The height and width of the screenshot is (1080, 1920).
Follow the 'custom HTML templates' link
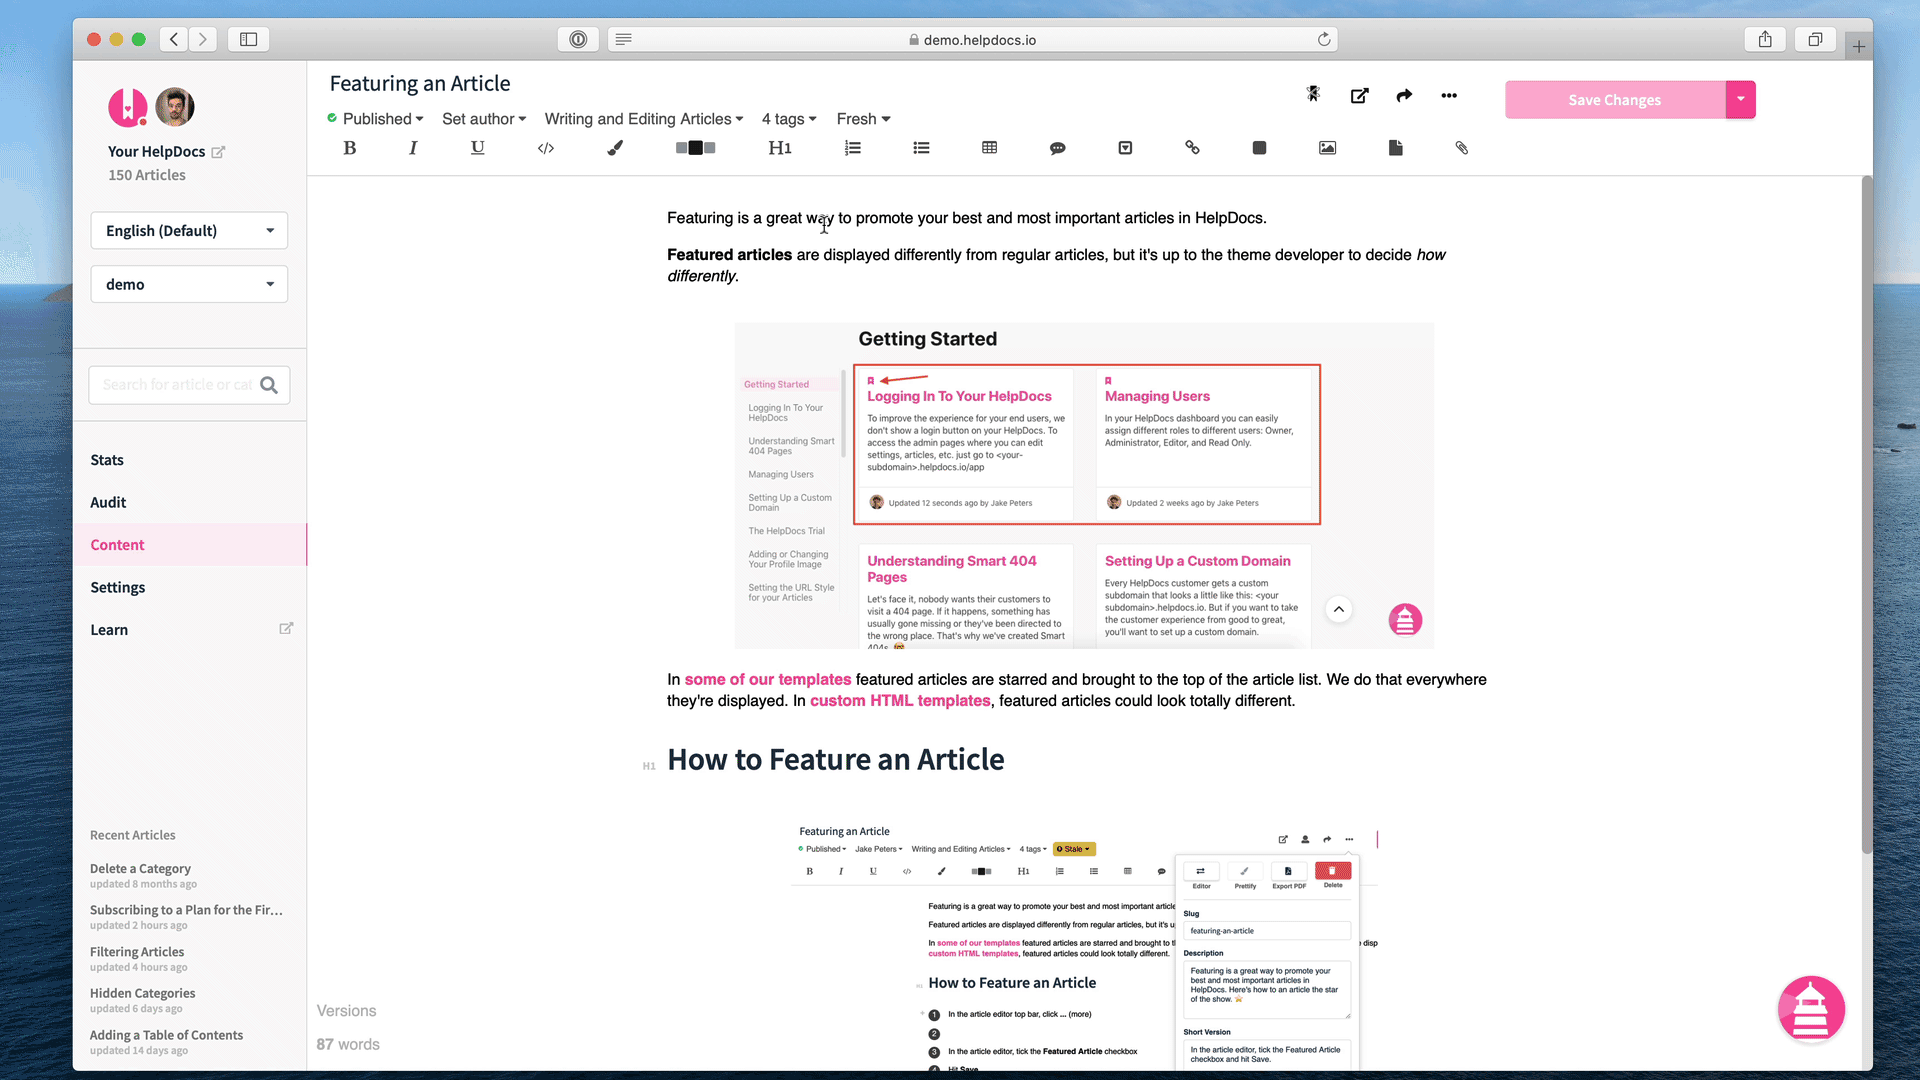coord(900,701)
